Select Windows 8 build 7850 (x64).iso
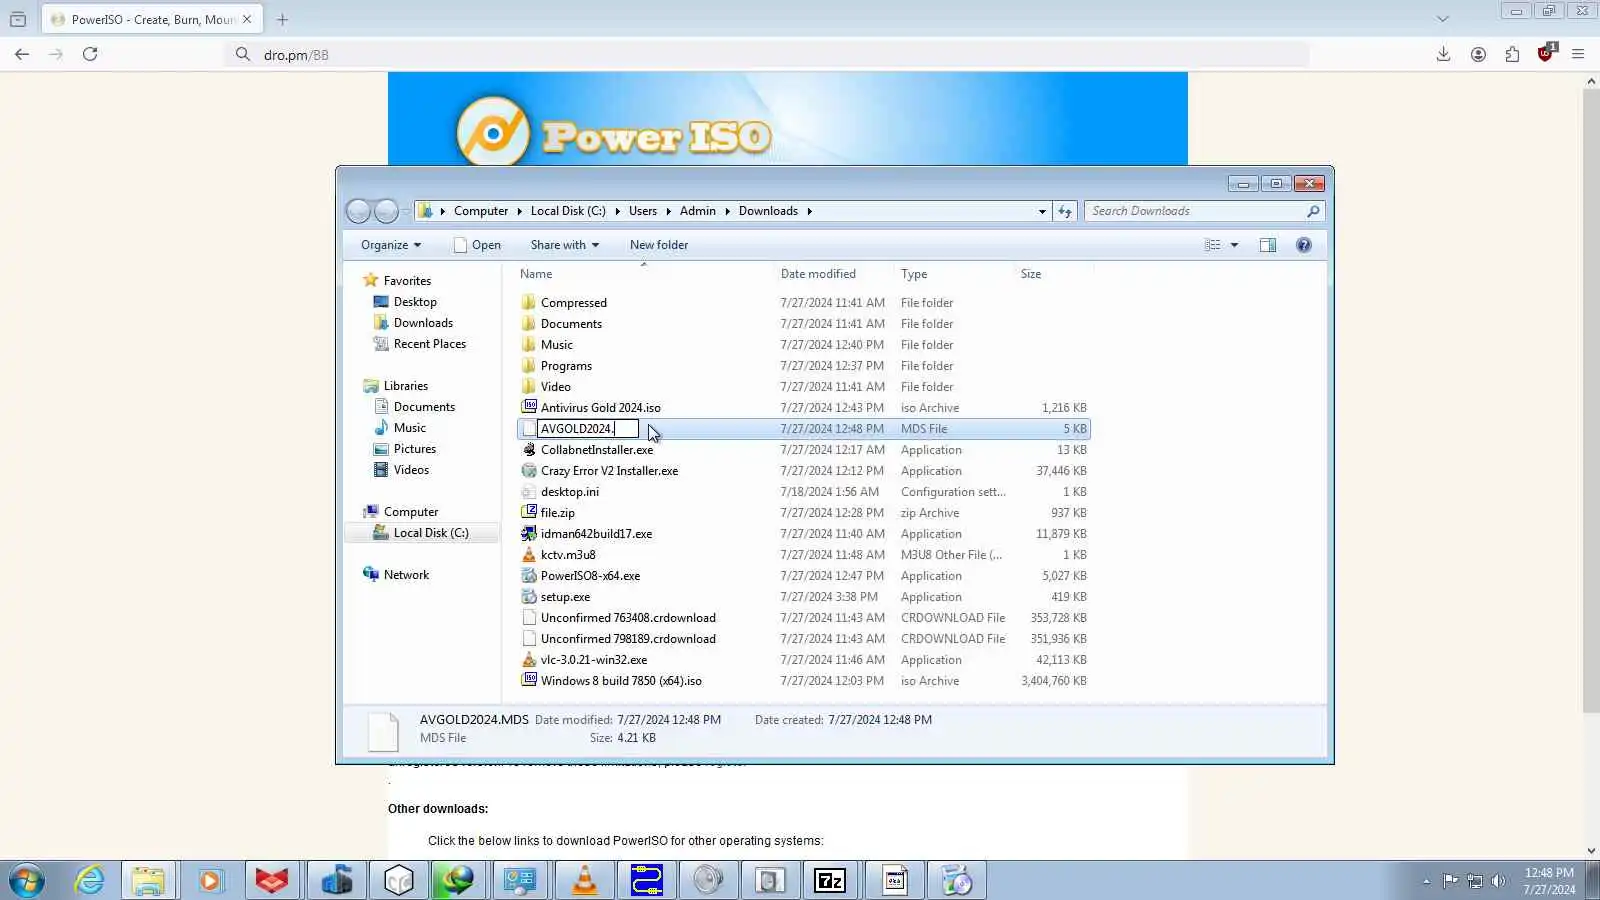1600x900 pixels. 621,681
